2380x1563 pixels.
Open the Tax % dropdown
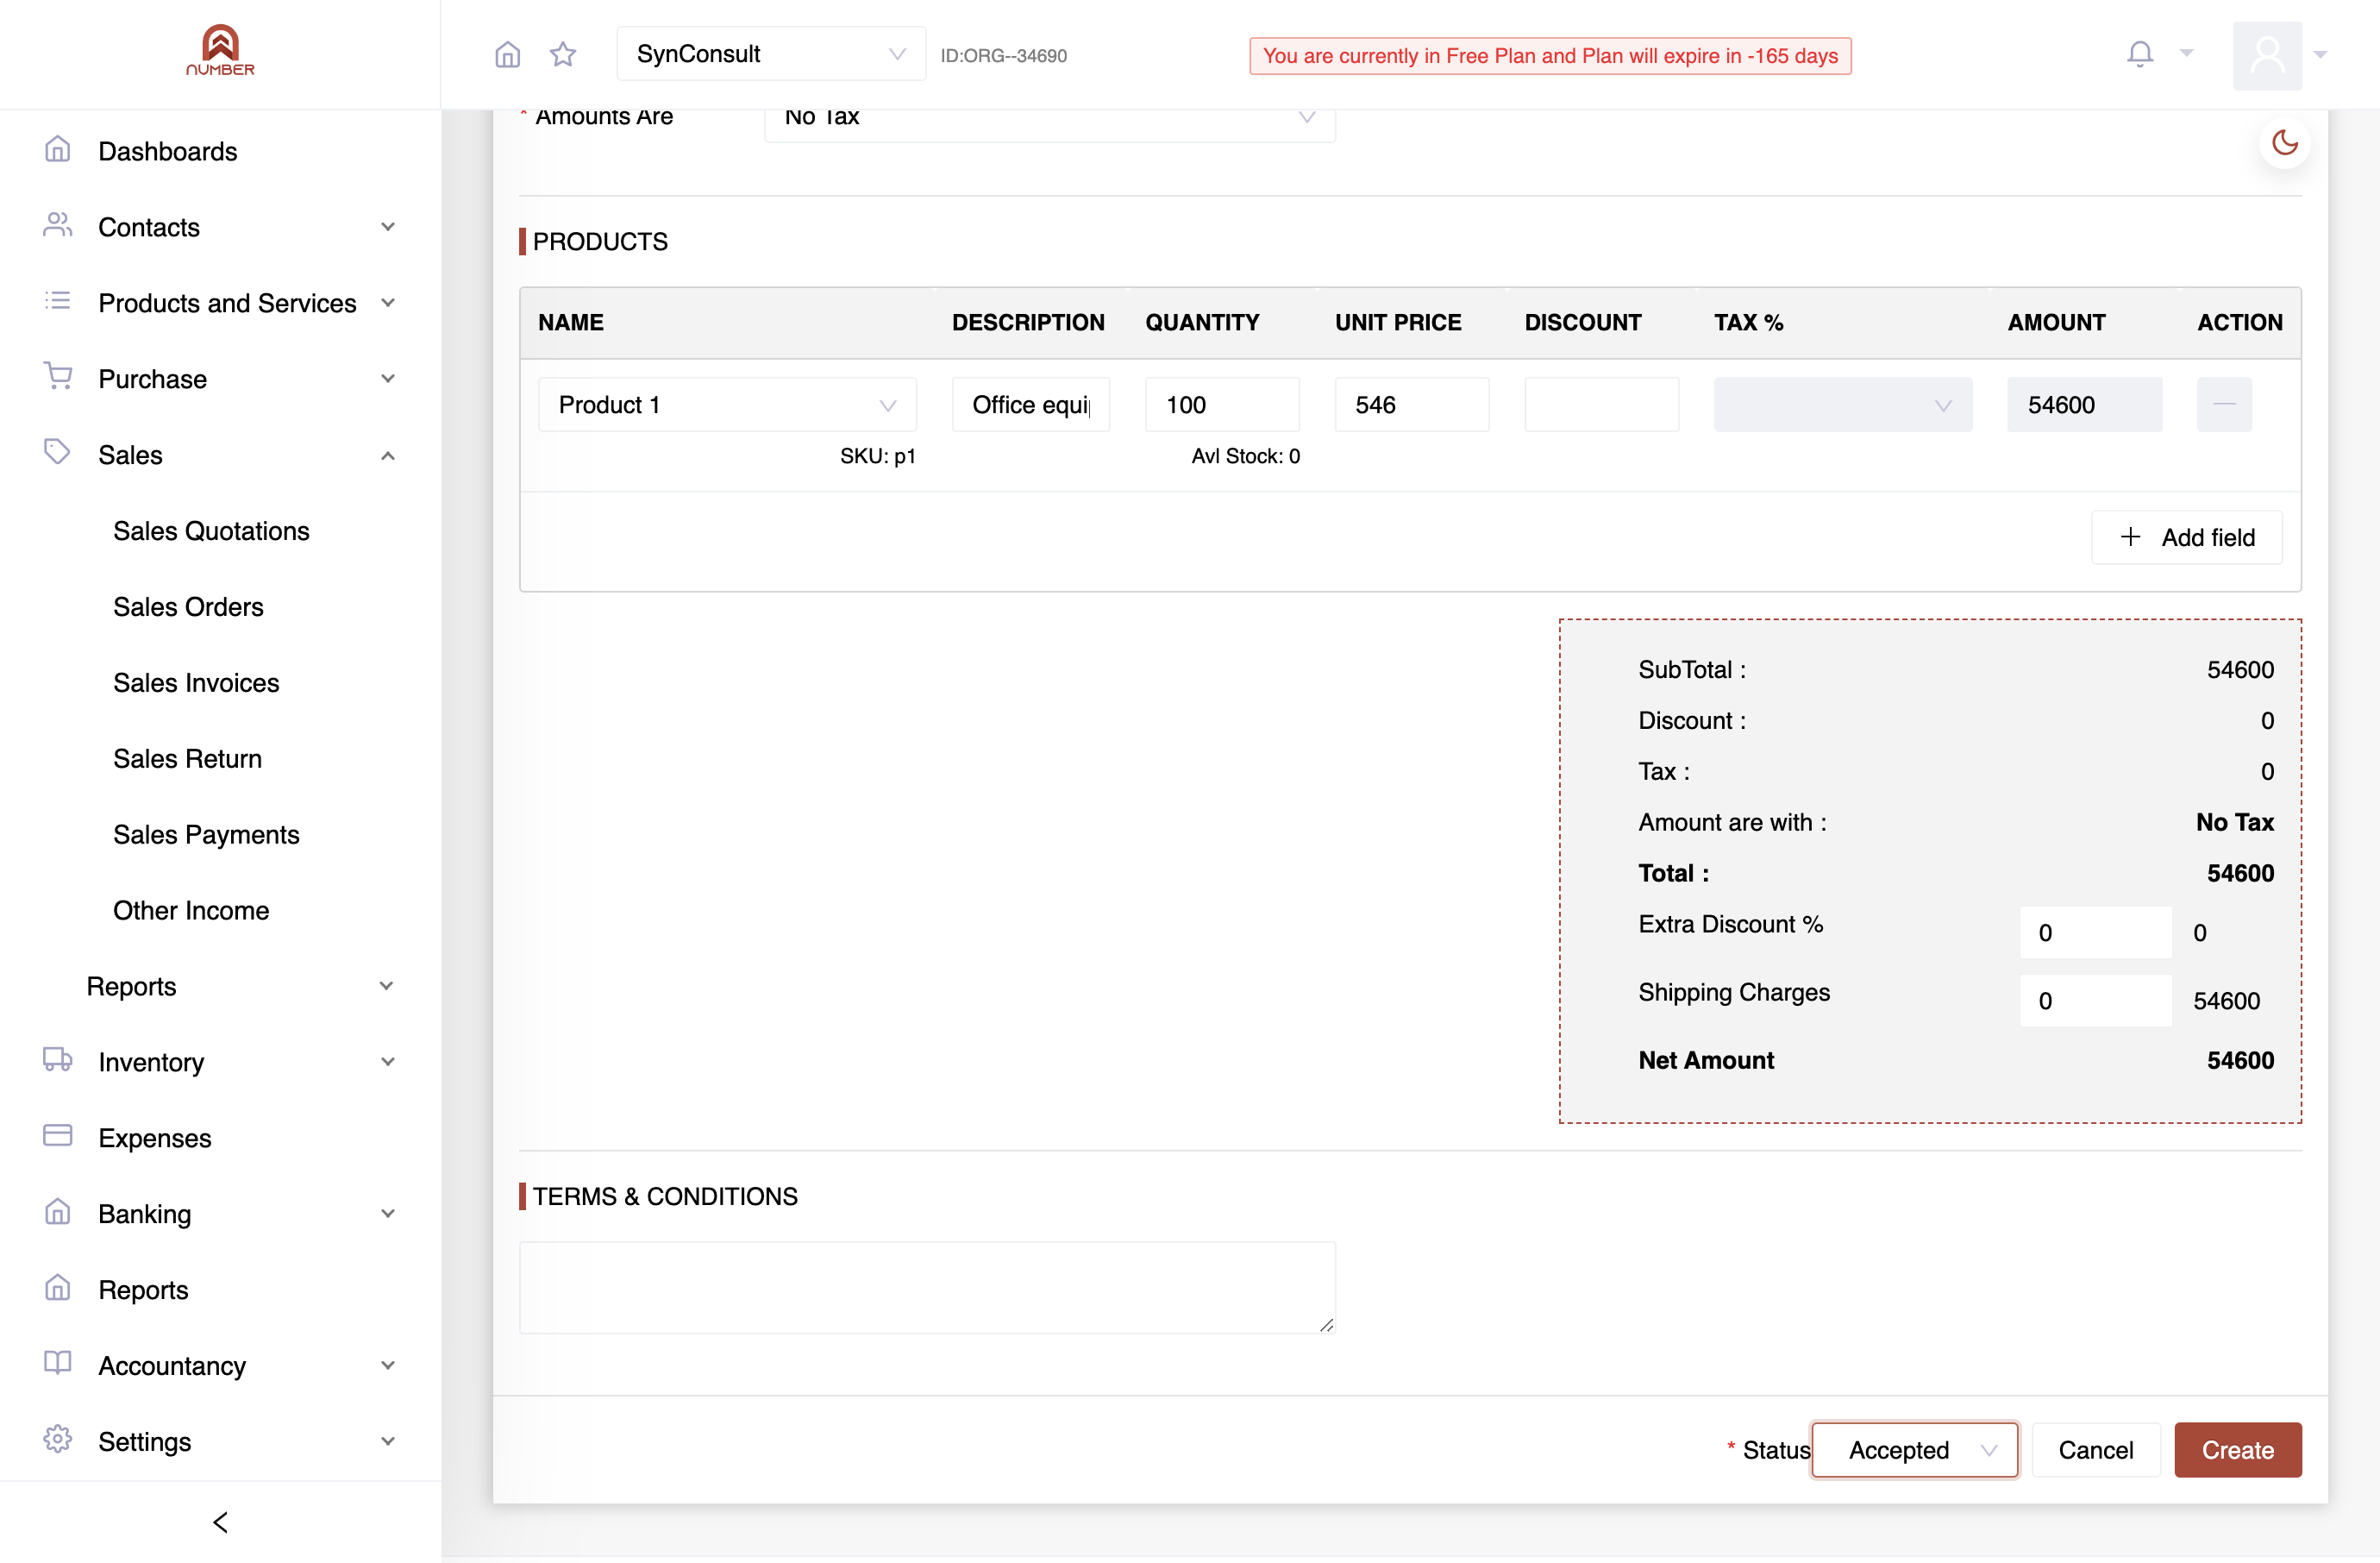pos(1843,404)
